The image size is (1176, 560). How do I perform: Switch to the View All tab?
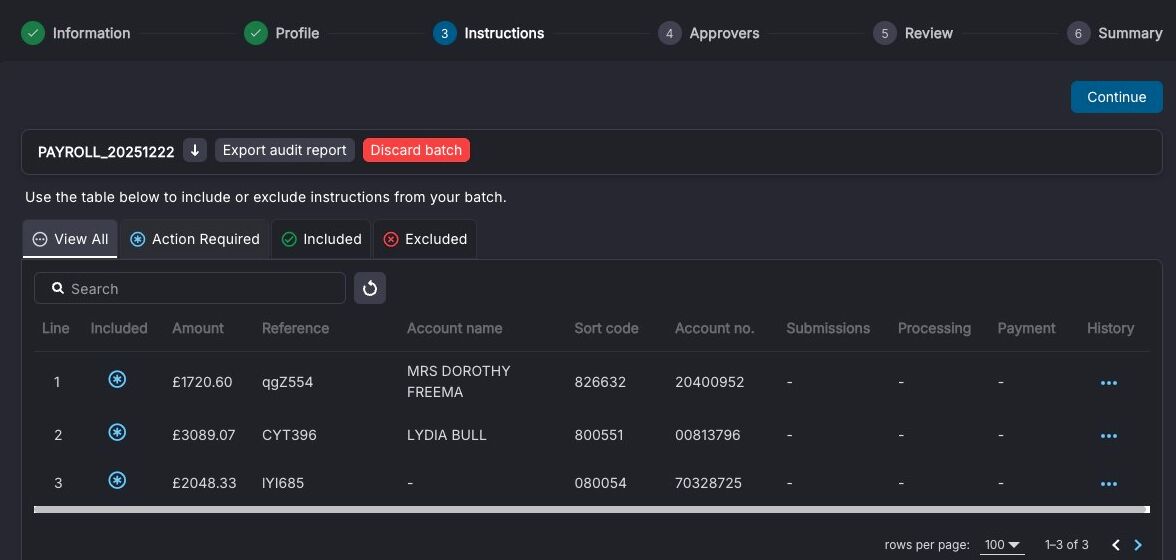pos(70,239)
